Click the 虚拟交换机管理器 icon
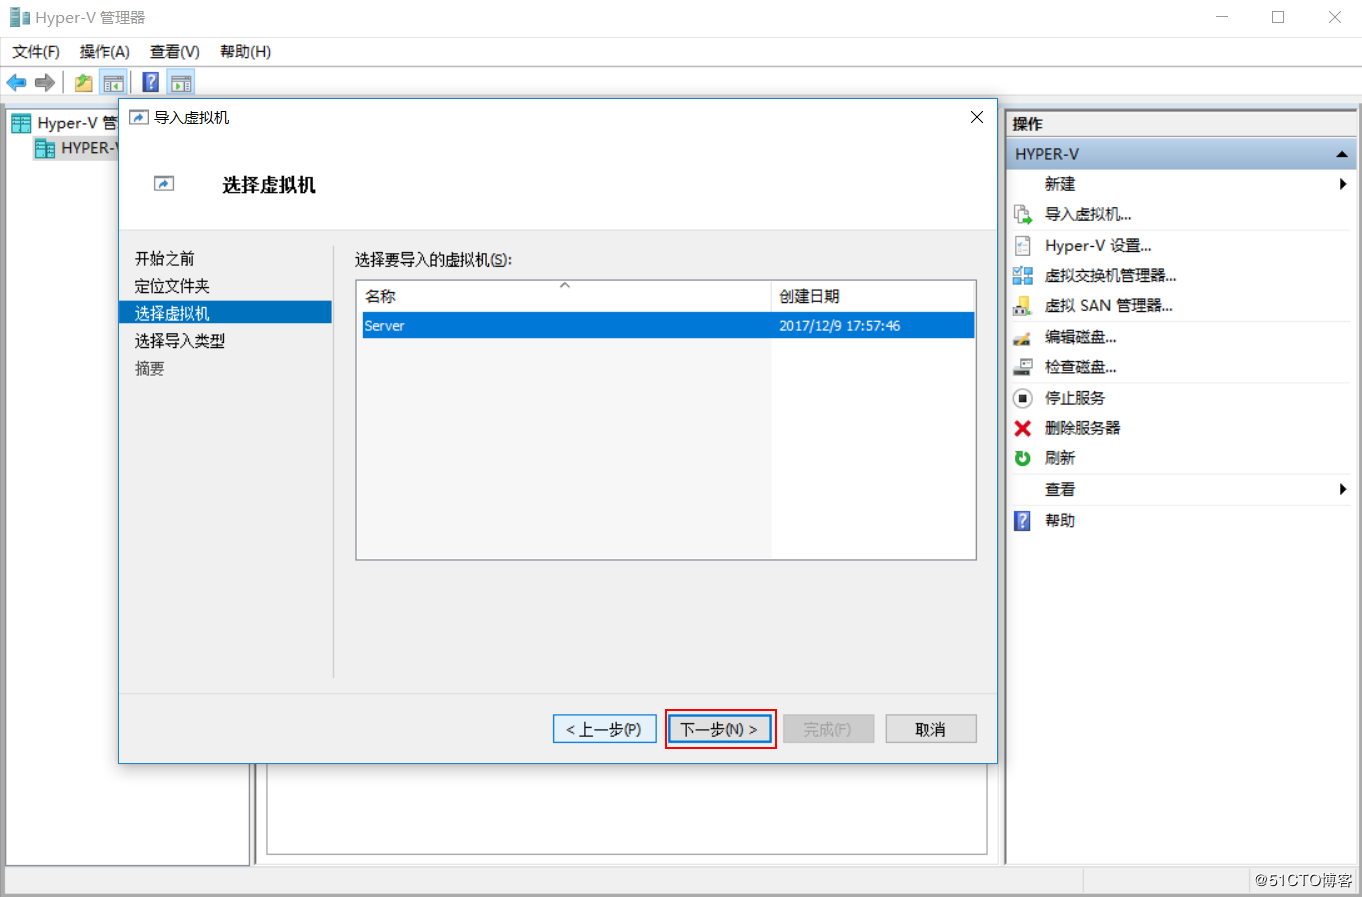Image resolution: width=1362 pixels, height=897 pixels. coord(1024,274)
